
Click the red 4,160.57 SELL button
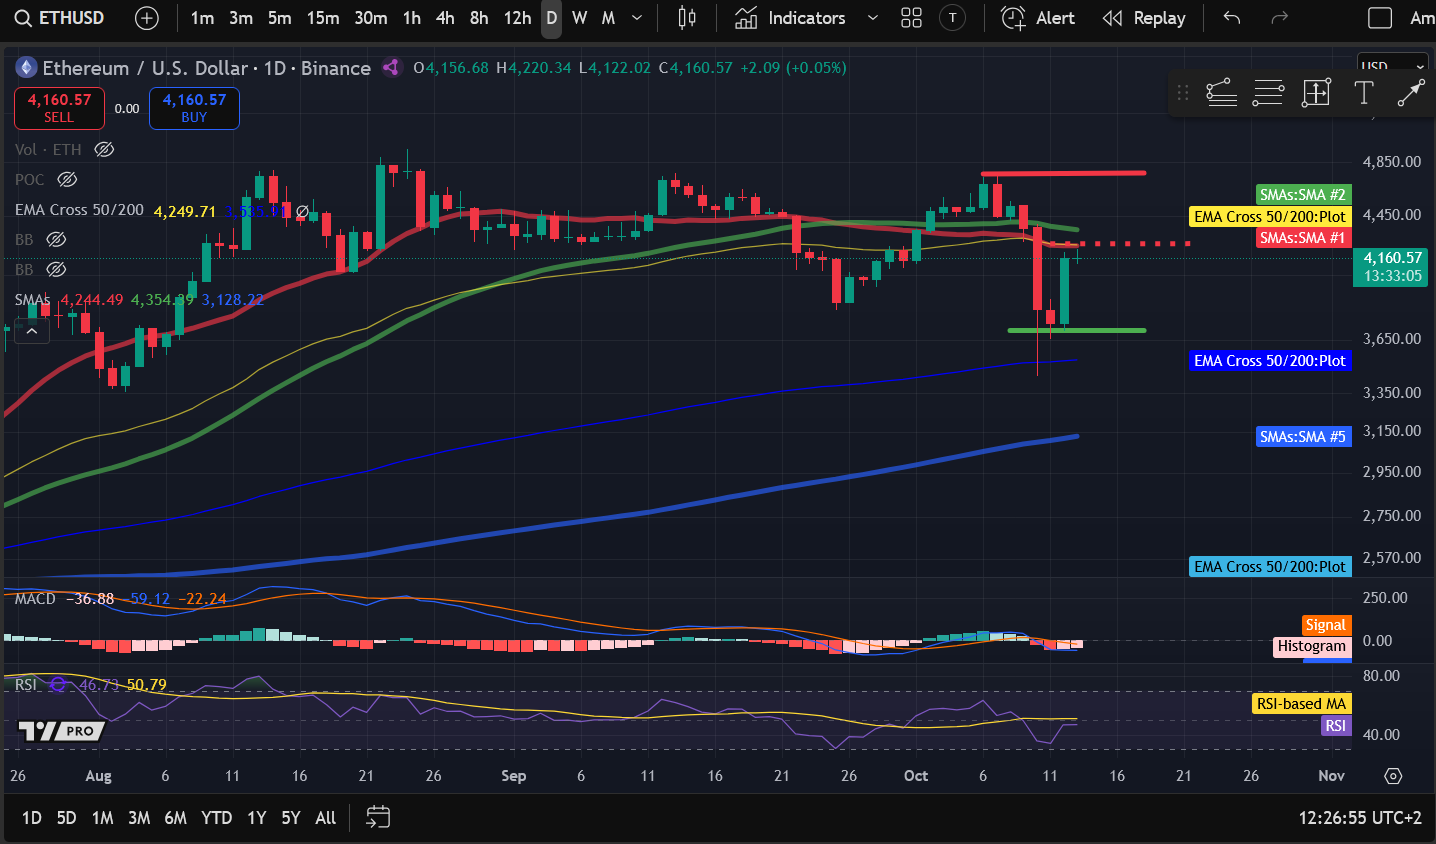pos(59,108)
